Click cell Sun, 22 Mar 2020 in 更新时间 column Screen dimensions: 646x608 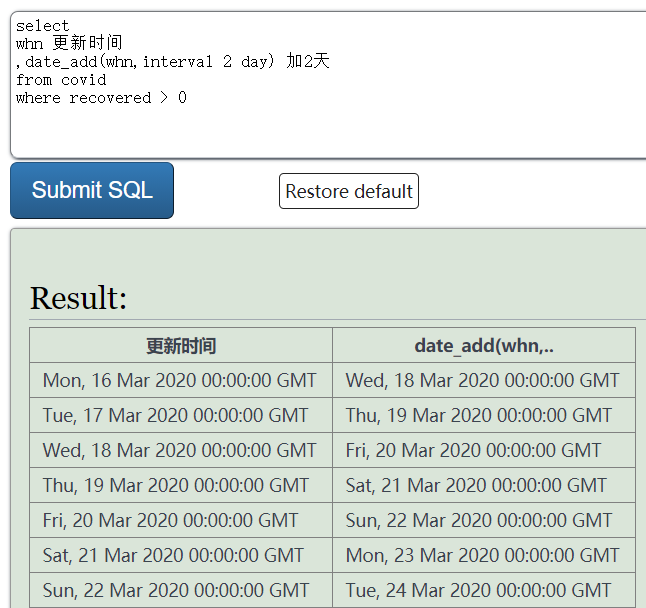pos(181,590)
